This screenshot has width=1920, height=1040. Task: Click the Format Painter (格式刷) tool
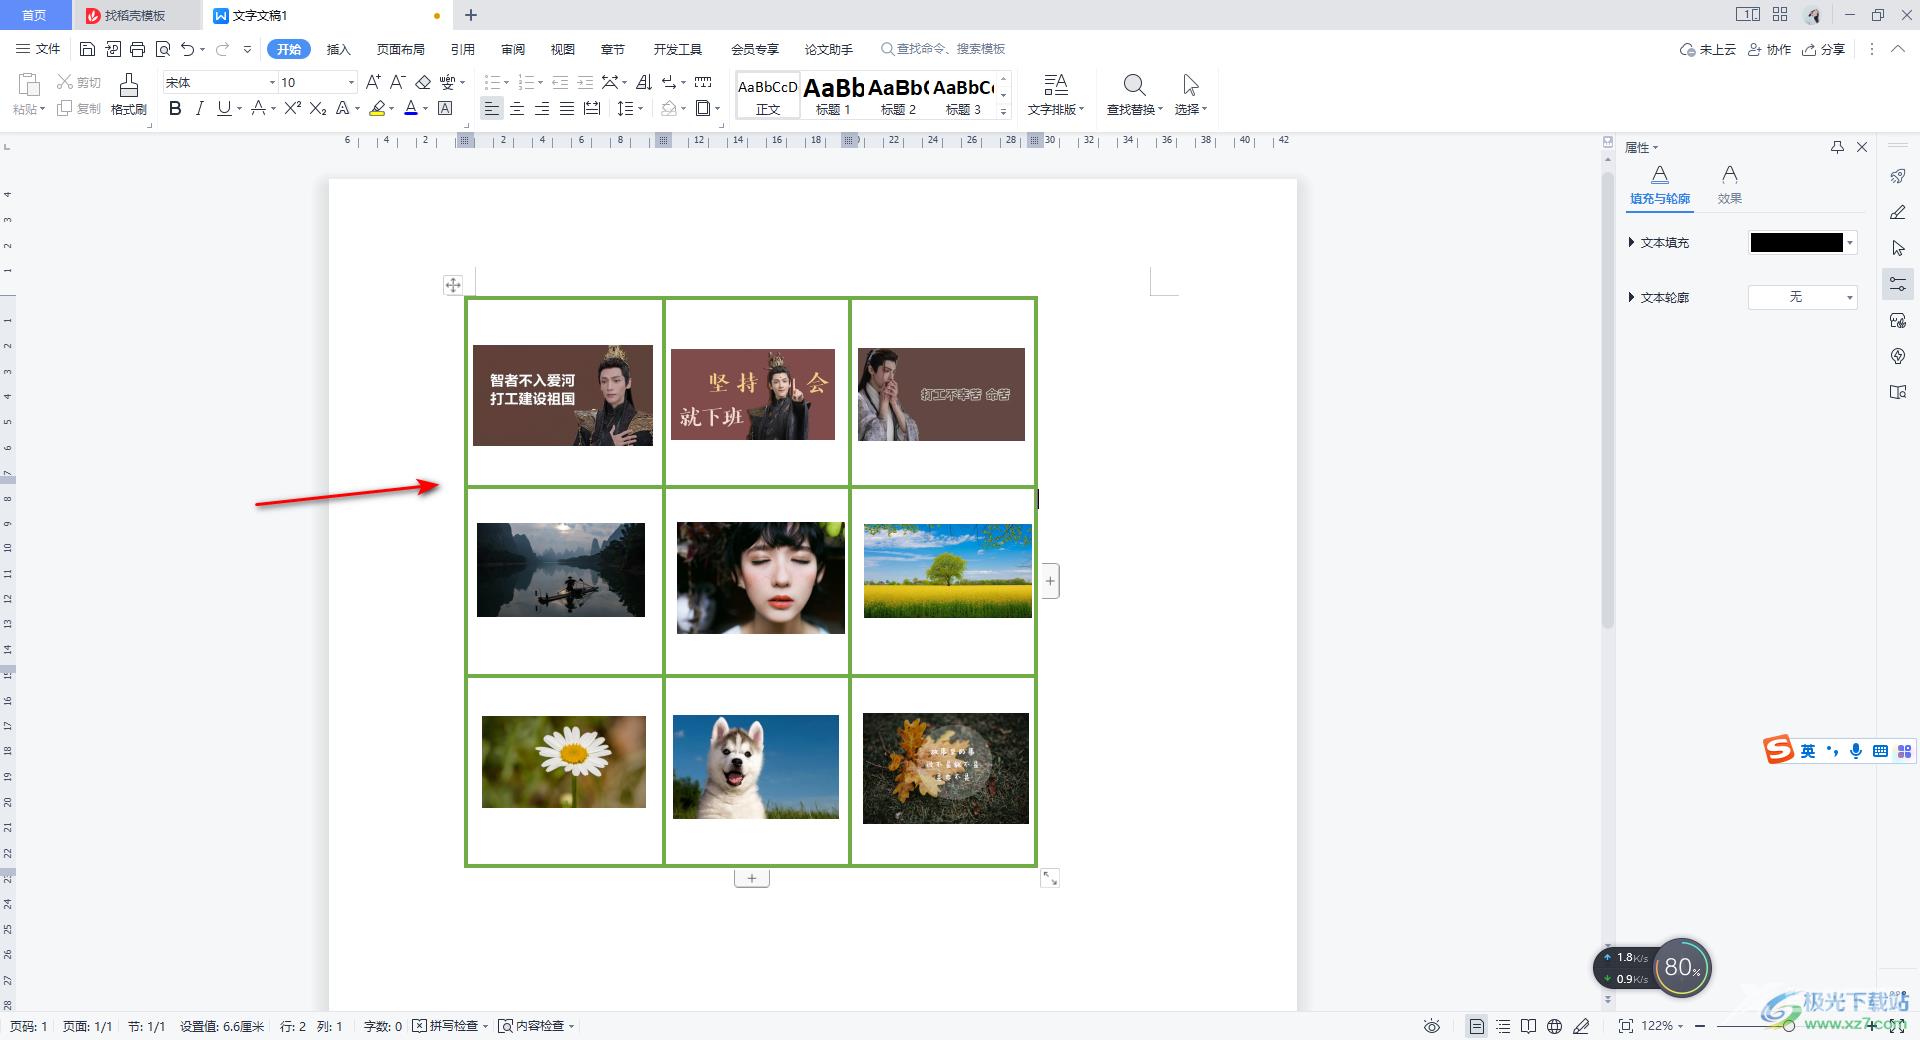[129, 94]
